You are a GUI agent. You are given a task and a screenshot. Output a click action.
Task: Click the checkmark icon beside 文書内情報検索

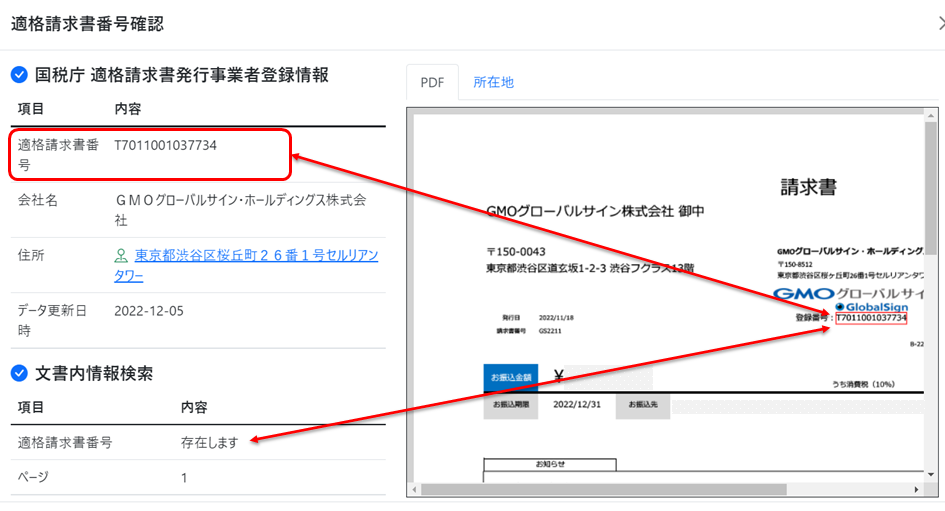point(19,373)
